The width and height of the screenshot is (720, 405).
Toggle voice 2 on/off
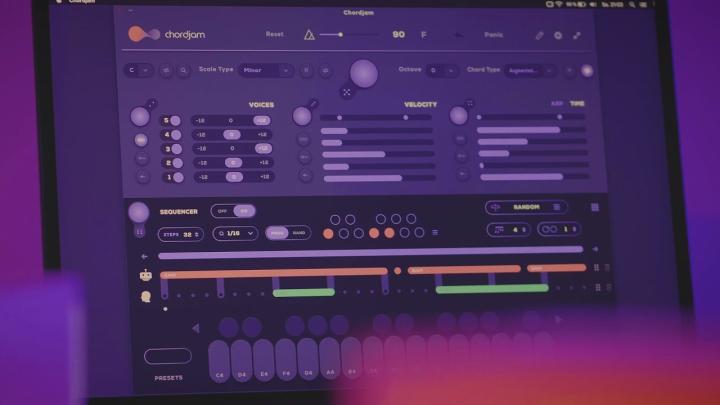(x=174, y=163)
